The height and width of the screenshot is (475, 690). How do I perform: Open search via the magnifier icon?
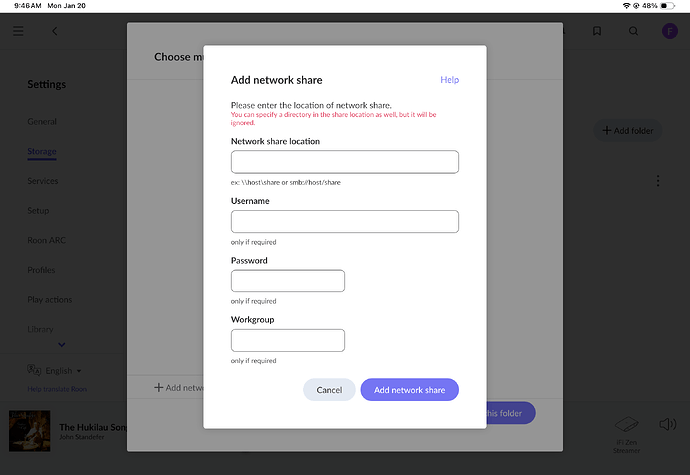point(633,31)
